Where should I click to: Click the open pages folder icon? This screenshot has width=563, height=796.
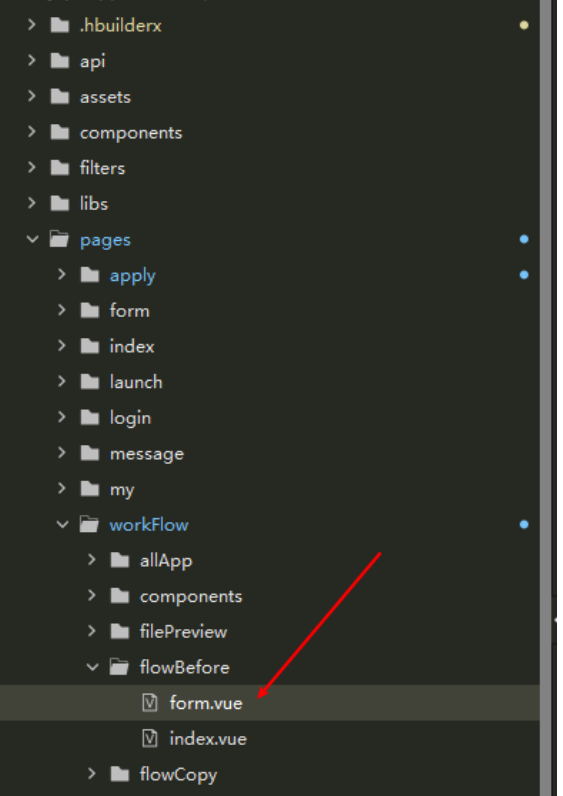pos(59,239)
